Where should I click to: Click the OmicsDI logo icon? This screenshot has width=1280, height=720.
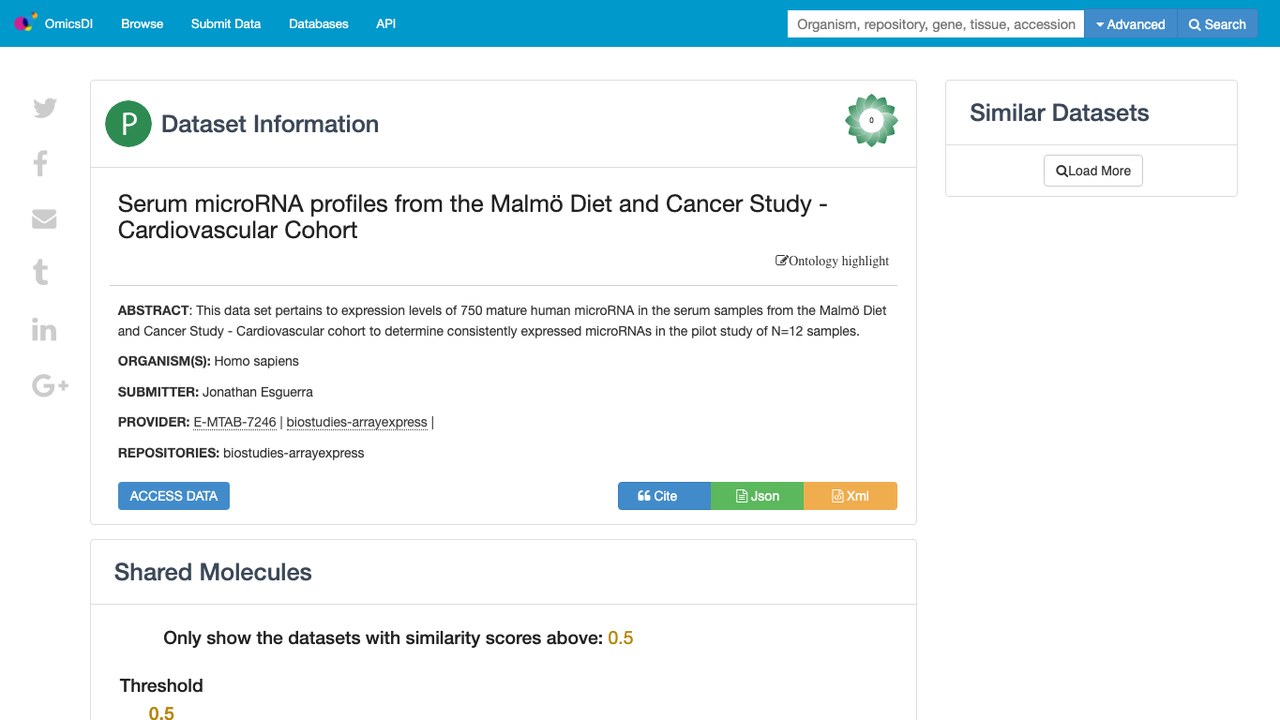point(25,23)
